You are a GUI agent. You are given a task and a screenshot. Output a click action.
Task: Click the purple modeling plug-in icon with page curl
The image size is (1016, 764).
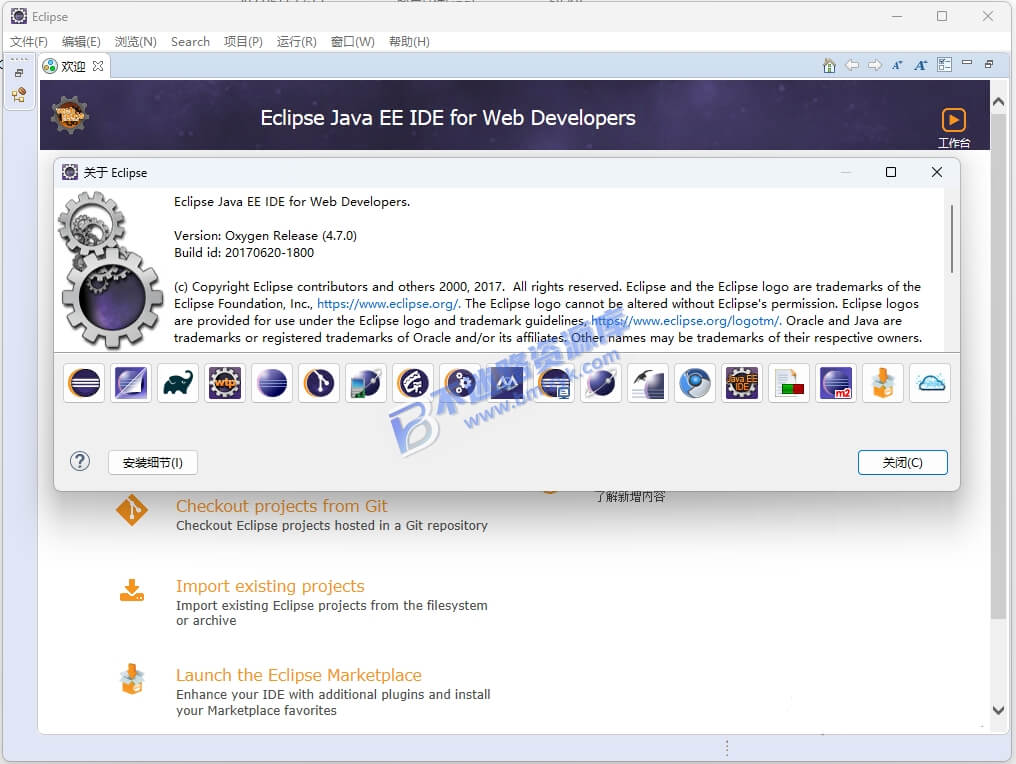tap(131, 383)
